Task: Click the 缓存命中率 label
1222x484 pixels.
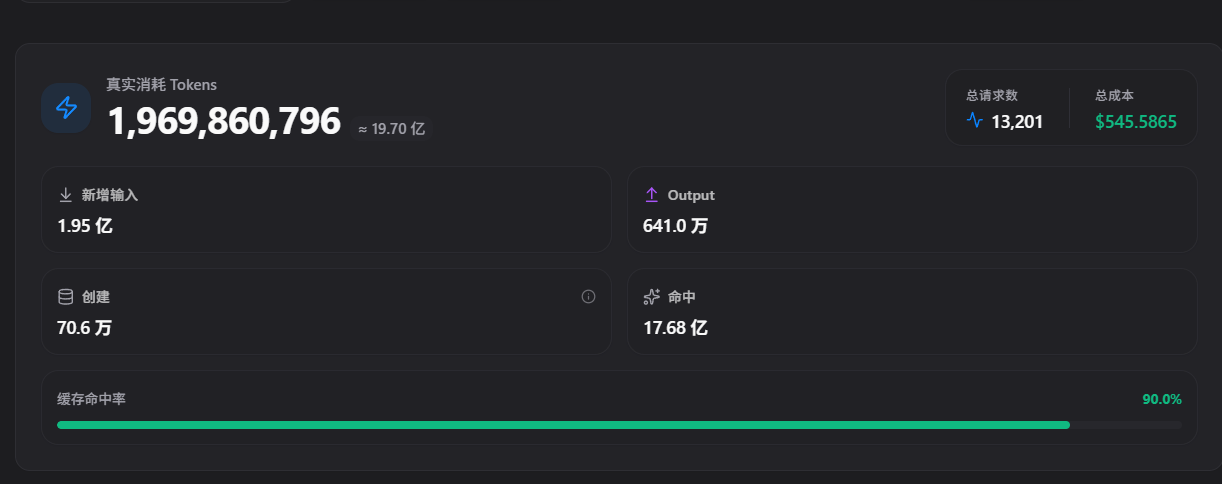Action: click(x=92, y=399)
